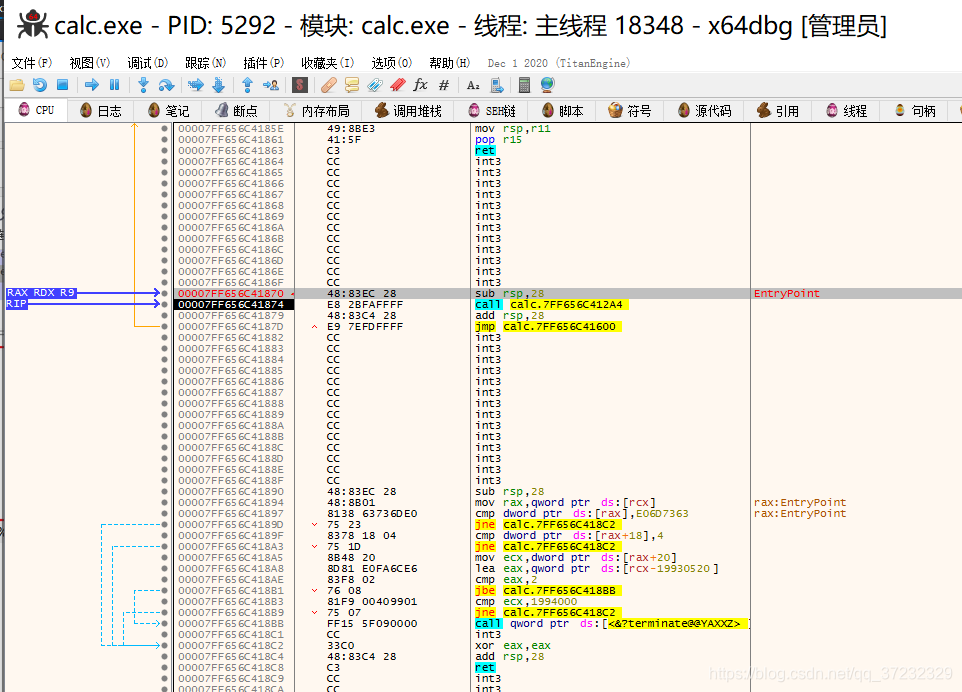Click the Step over toolbar icon
Image resolution: width=962 pixels, height=692 pixels.
(x=166, y=85)
